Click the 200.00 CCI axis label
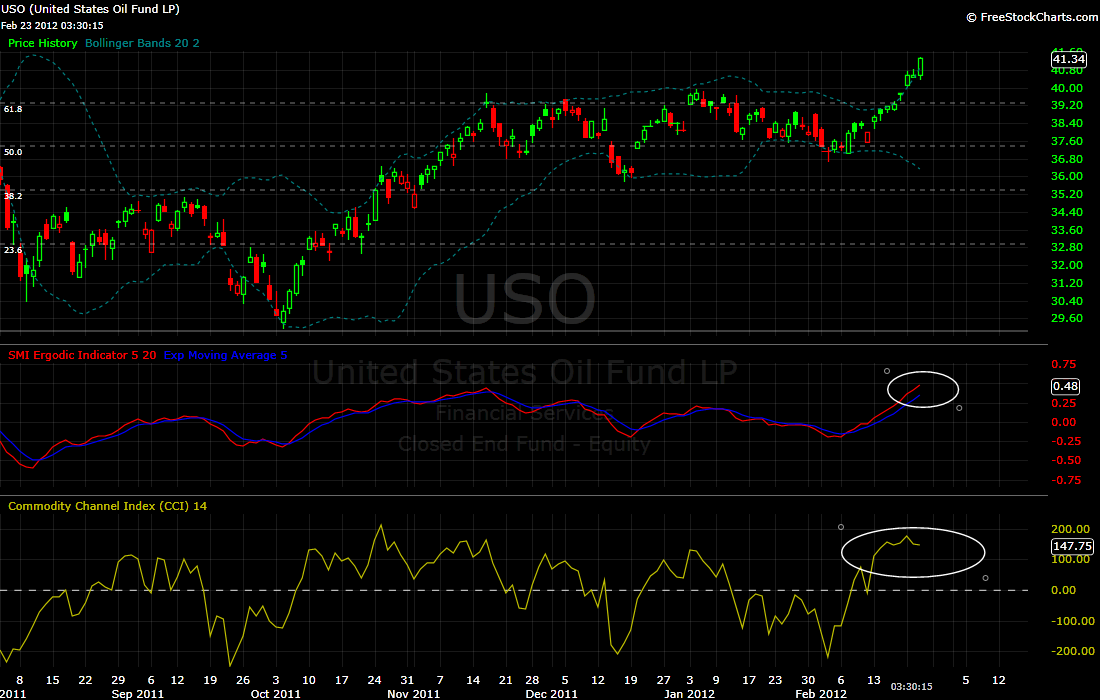The height and width of the screenshot is (700, 1100). [1071, 529]
